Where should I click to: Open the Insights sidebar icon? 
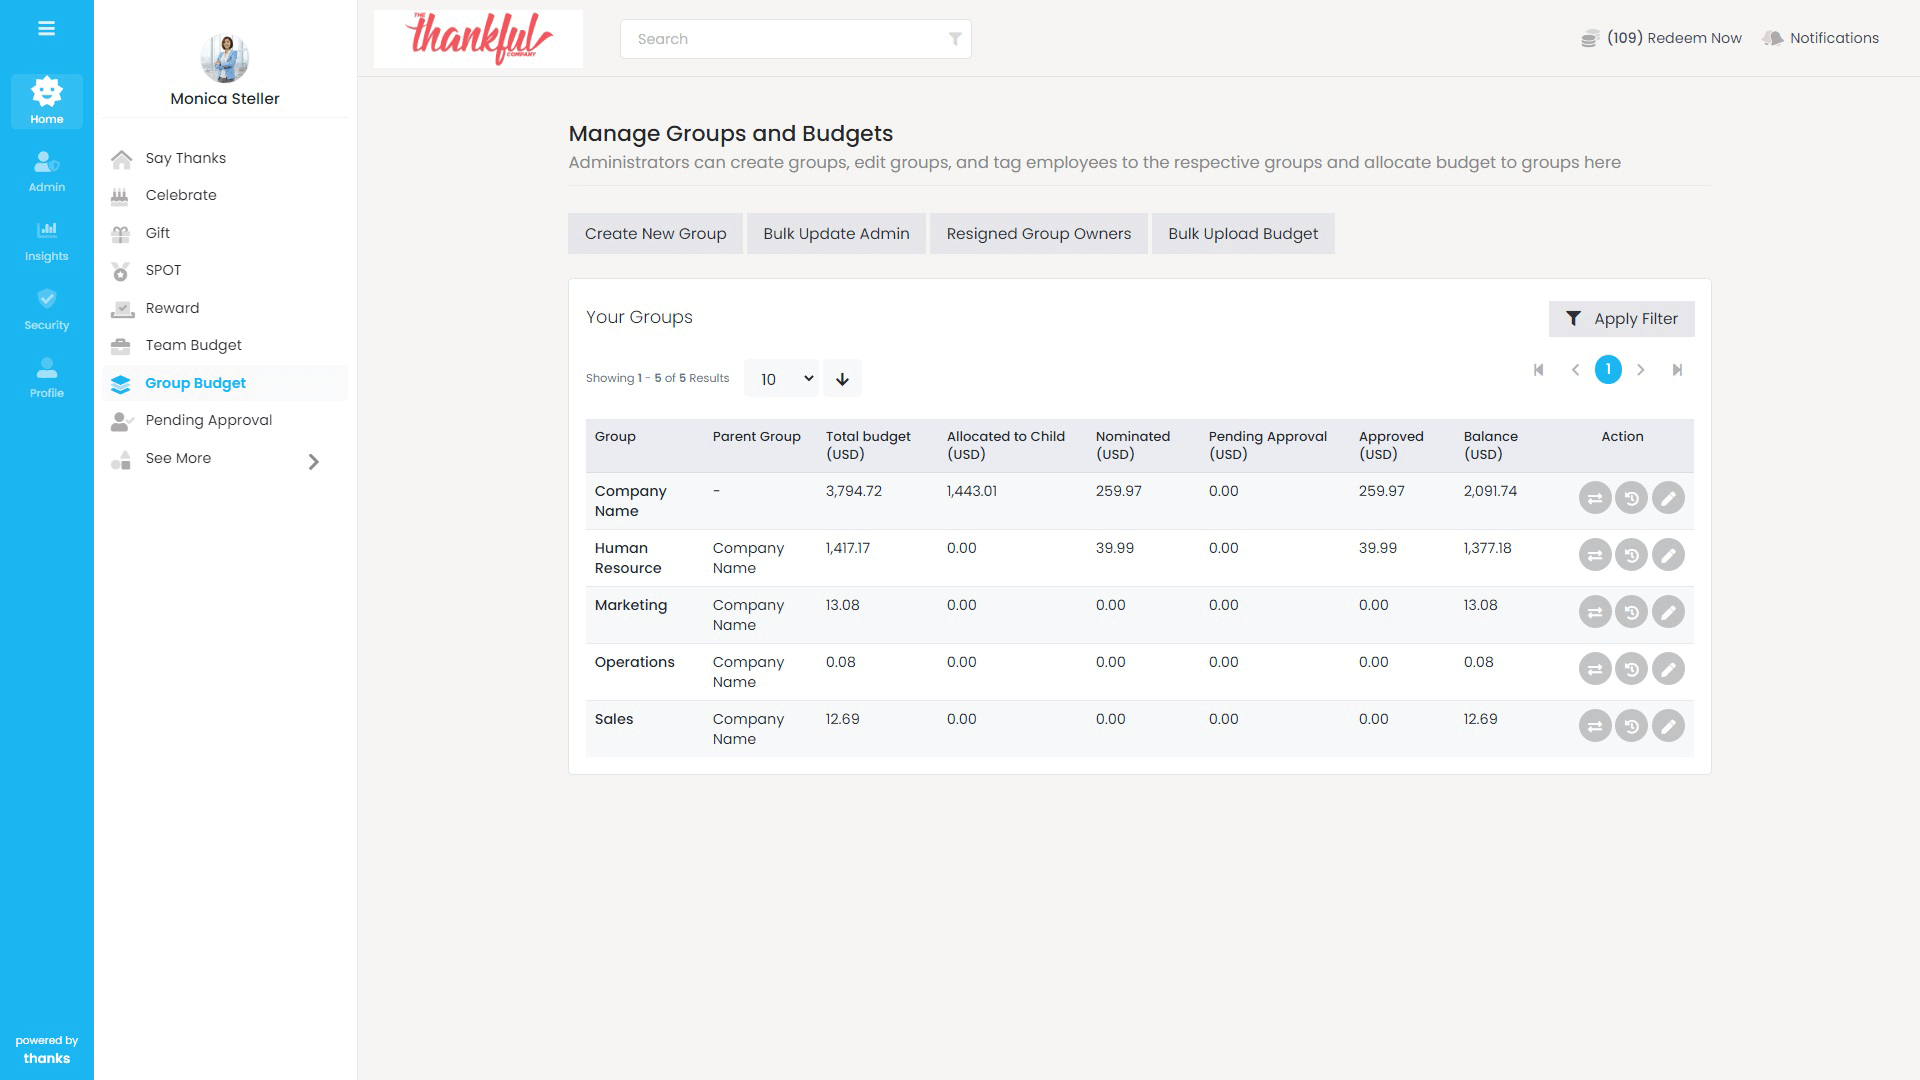[46, 240]
